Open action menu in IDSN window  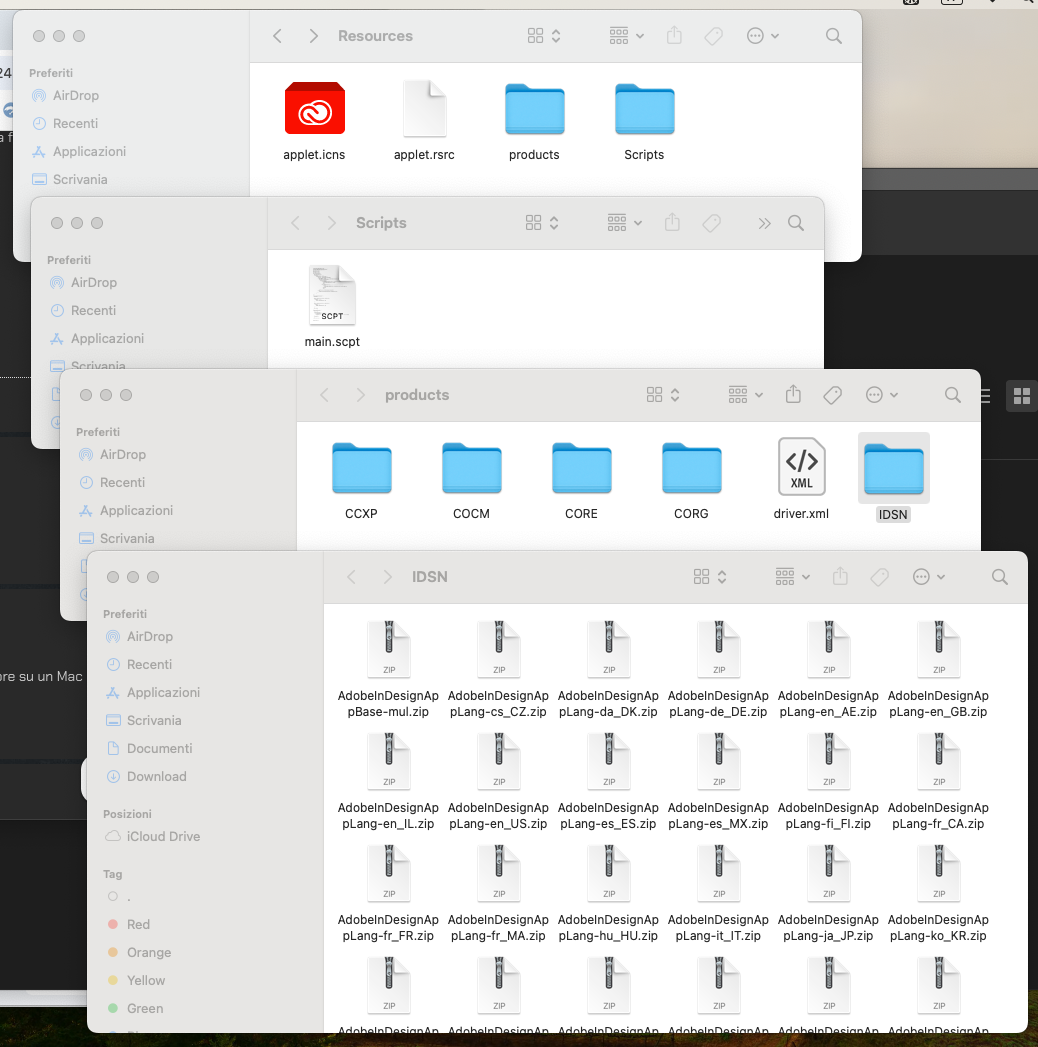929,577
